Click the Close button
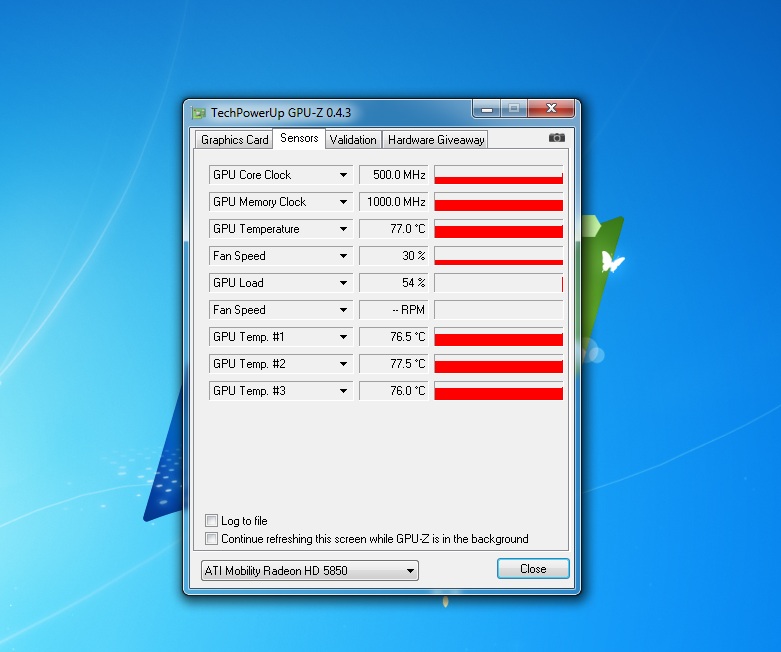 [x=533, y=568]
